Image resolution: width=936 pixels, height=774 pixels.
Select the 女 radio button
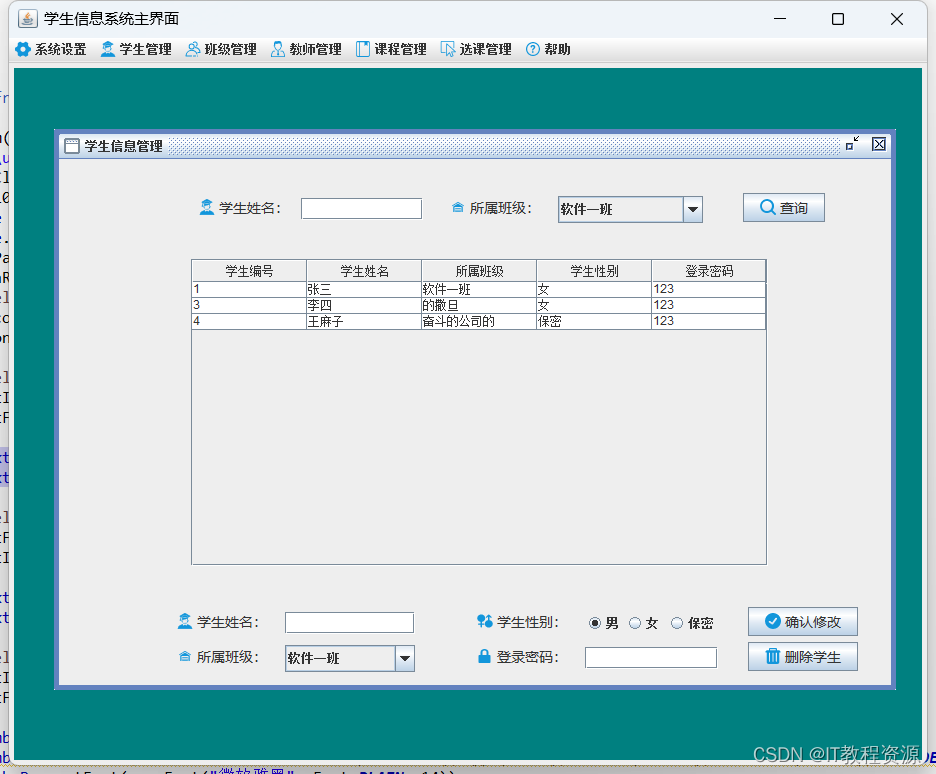pyautogui.click(x=644, y=623)
